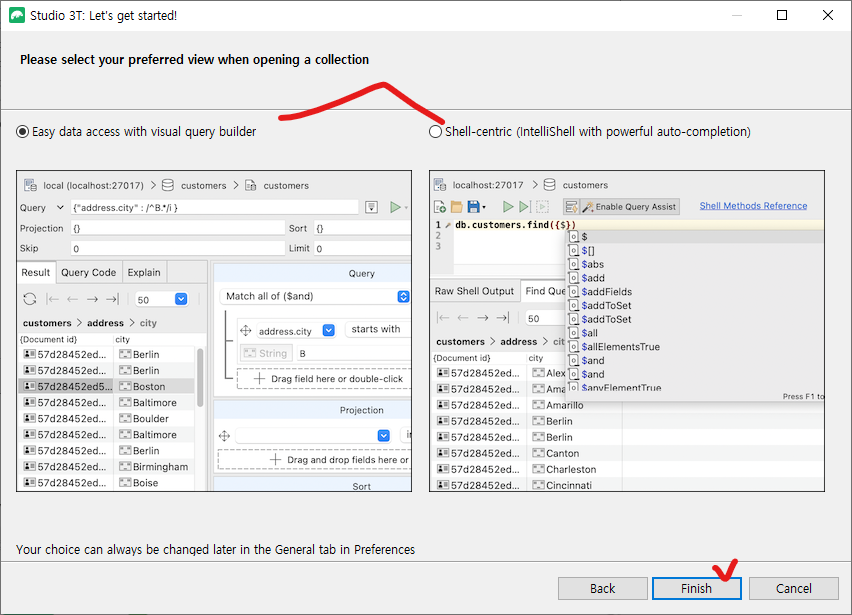Switch to the Find Que tab in shell preview
Image resolution: width=852 pixels, height=615 pixels.
544,291
